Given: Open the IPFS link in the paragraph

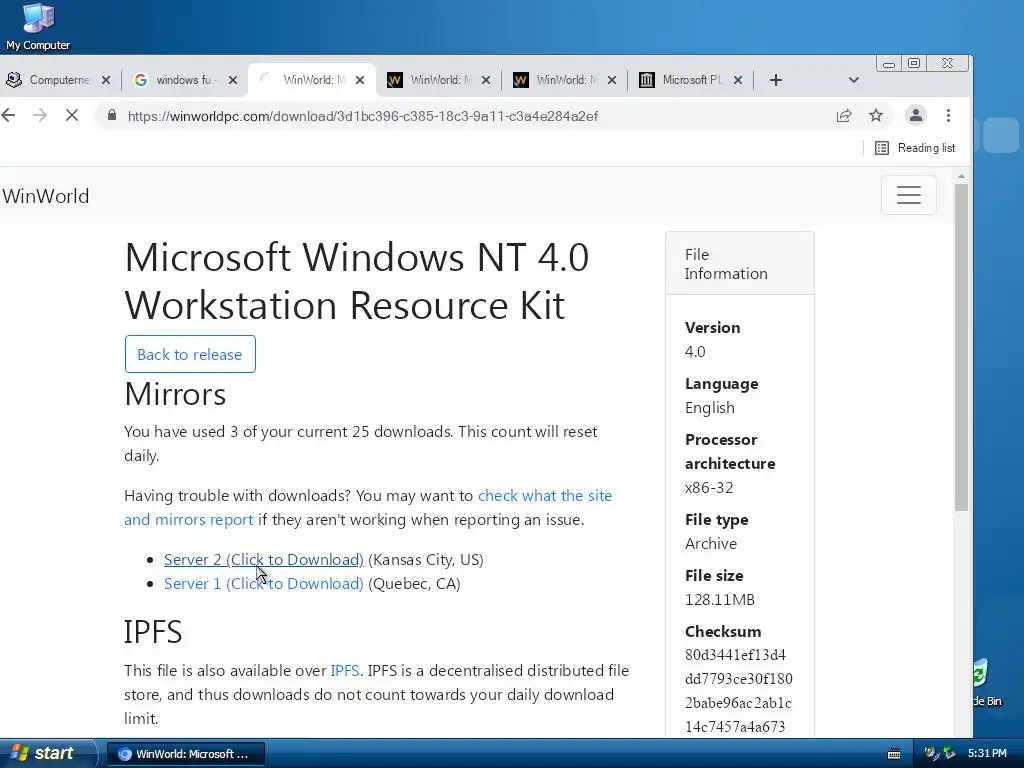Looking at the screenshot, I should tap(345, 671).
